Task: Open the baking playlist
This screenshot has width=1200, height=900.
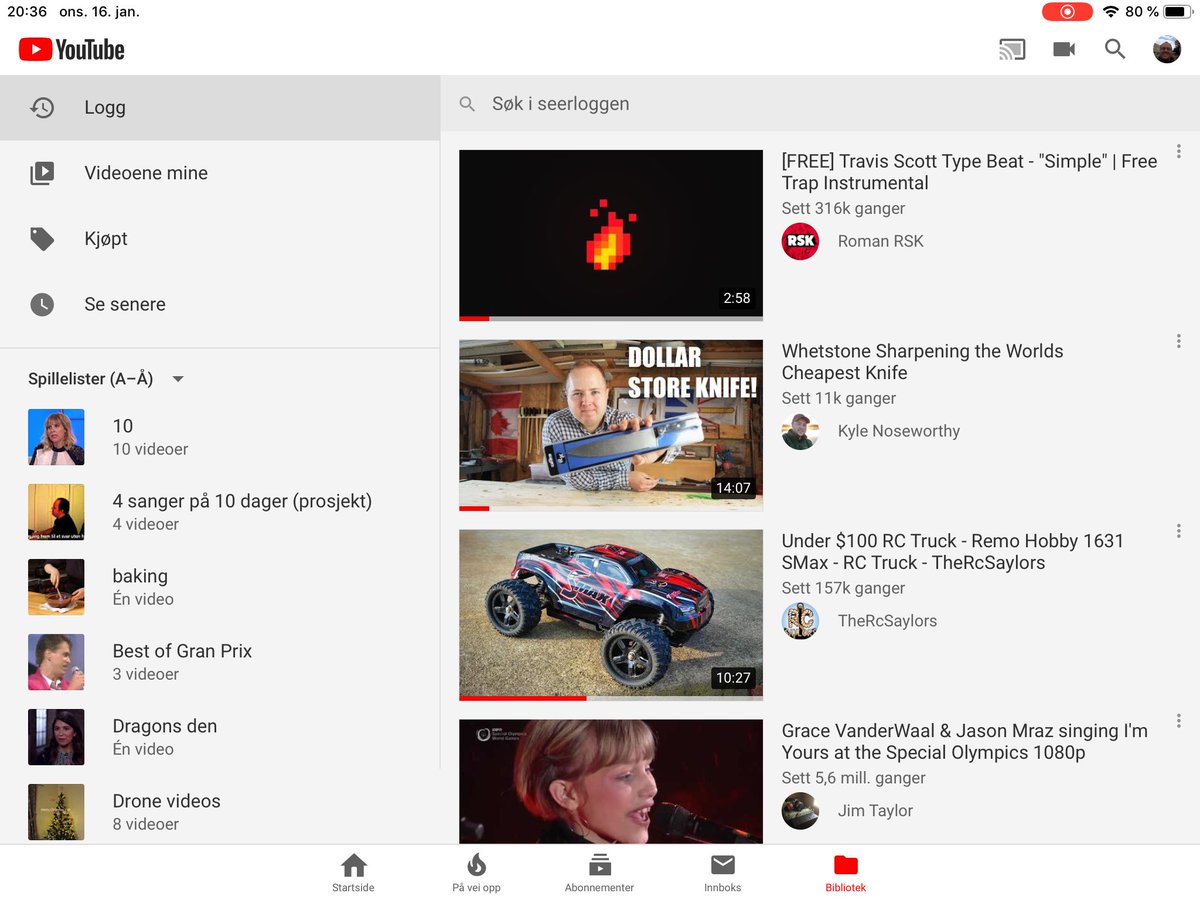Action: coord(220,587)
